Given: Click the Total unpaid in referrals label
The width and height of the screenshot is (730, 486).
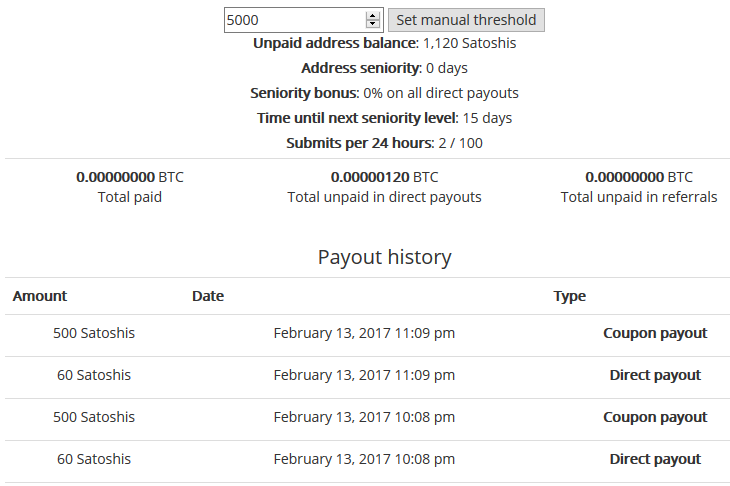Looking at the screenshot, I should [638, 197].
